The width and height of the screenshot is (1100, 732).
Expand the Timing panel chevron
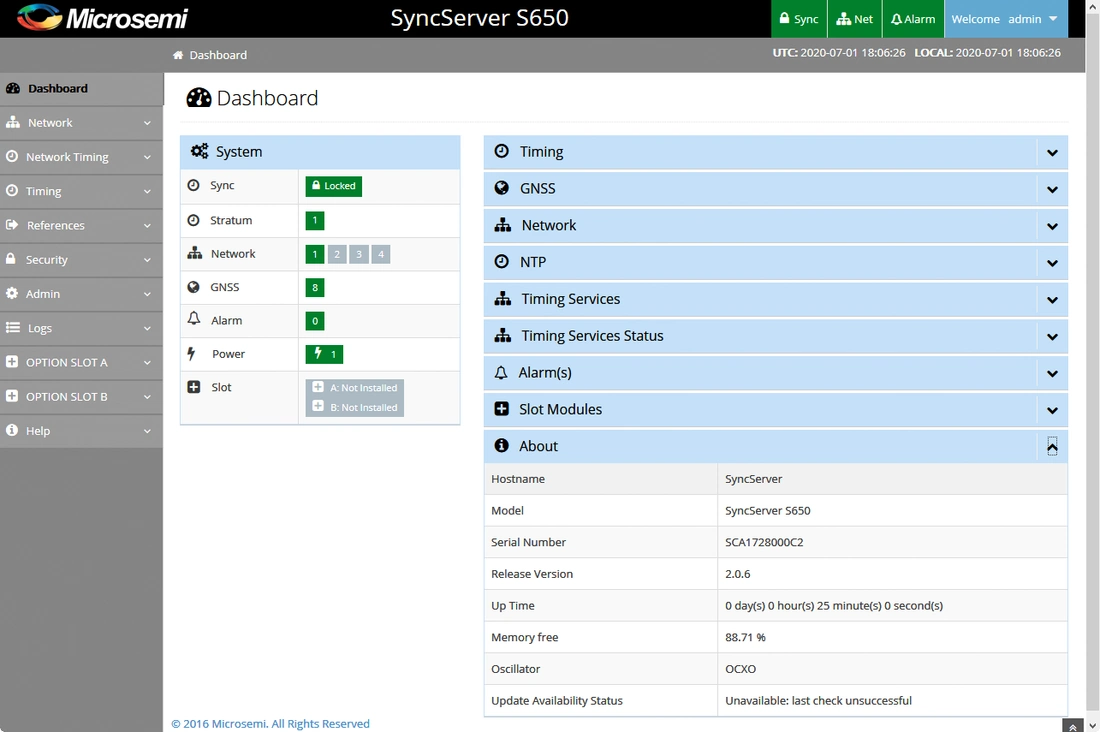click(x=1052, y=152)
